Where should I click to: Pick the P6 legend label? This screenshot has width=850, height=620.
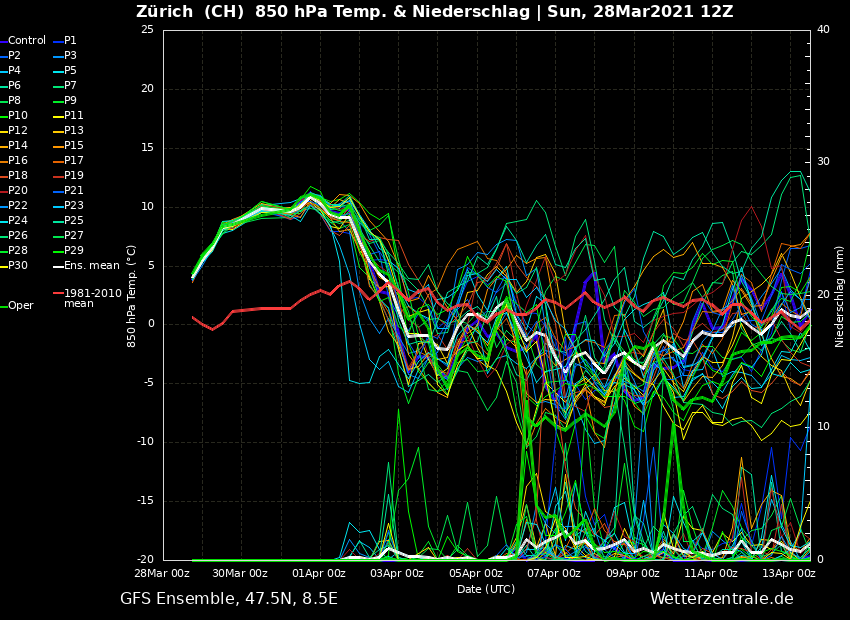click(x=15, y=86)
